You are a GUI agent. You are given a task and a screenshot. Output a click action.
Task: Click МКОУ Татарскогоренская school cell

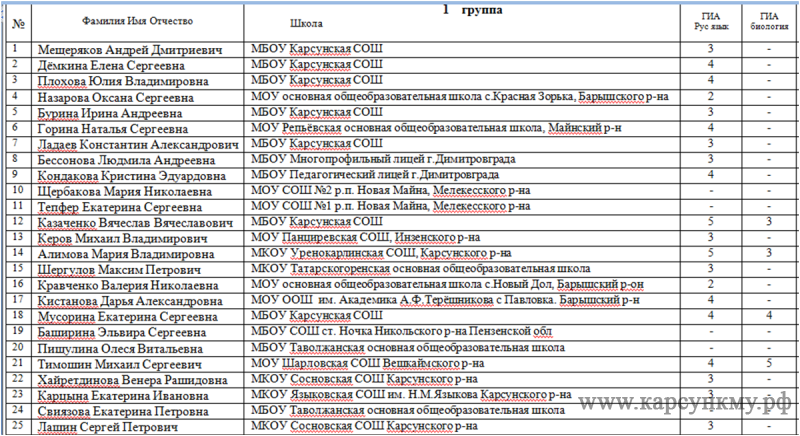421,269
